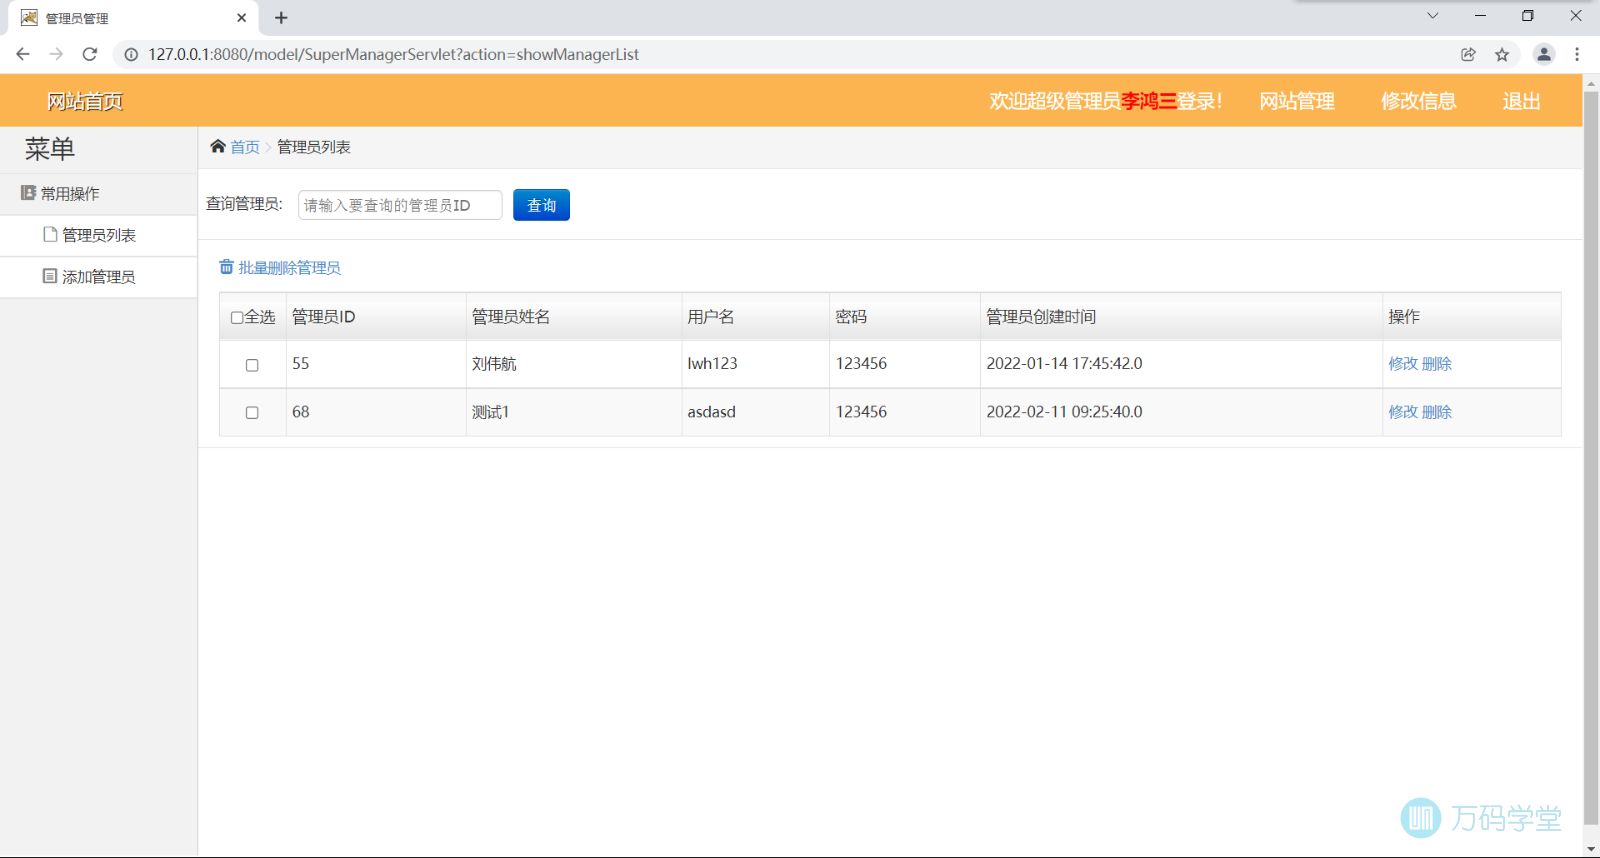This screenshot has width=1600, height=858.
Task: Click the 常用操作 menu icon
Action: 28,193
